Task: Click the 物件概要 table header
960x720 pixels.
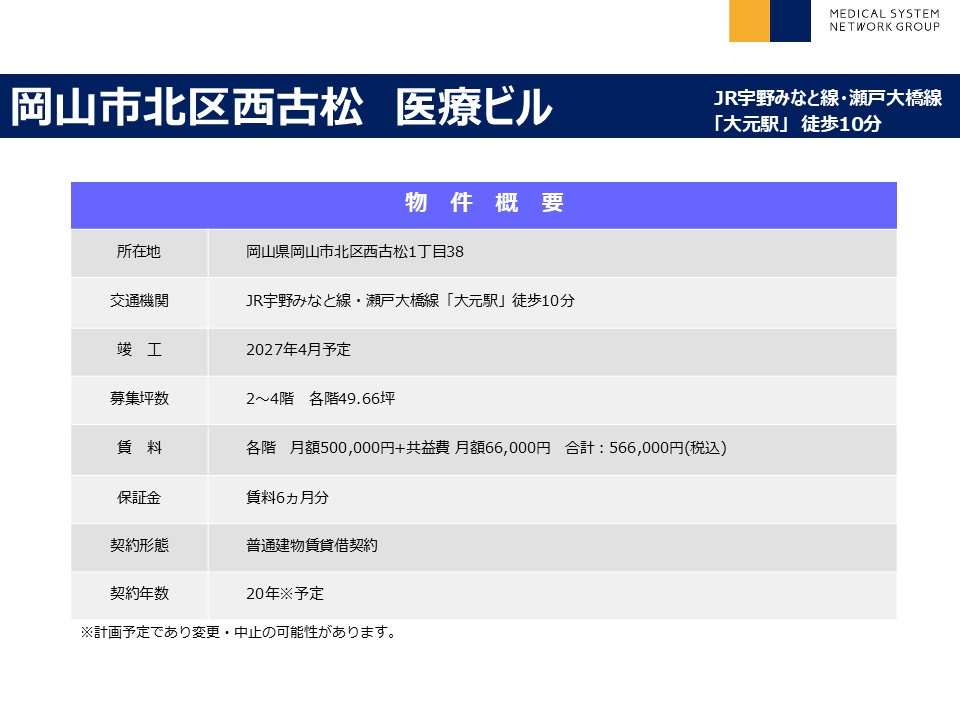Action: pyautogui.click(x=484, y=204)
